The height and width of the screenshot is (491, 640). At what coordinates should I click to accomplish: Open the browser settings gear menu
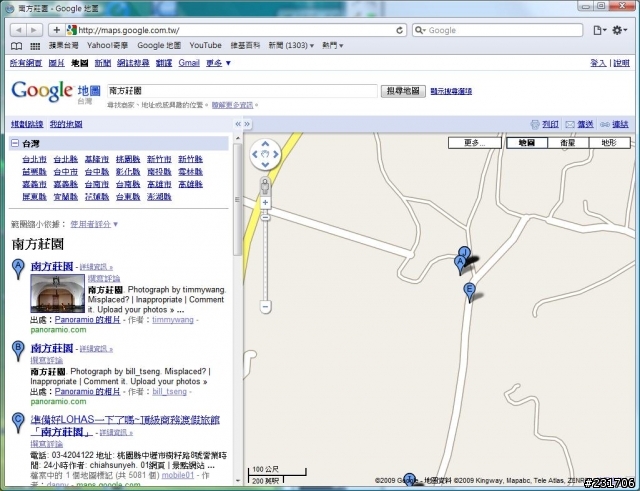(619, 30)
